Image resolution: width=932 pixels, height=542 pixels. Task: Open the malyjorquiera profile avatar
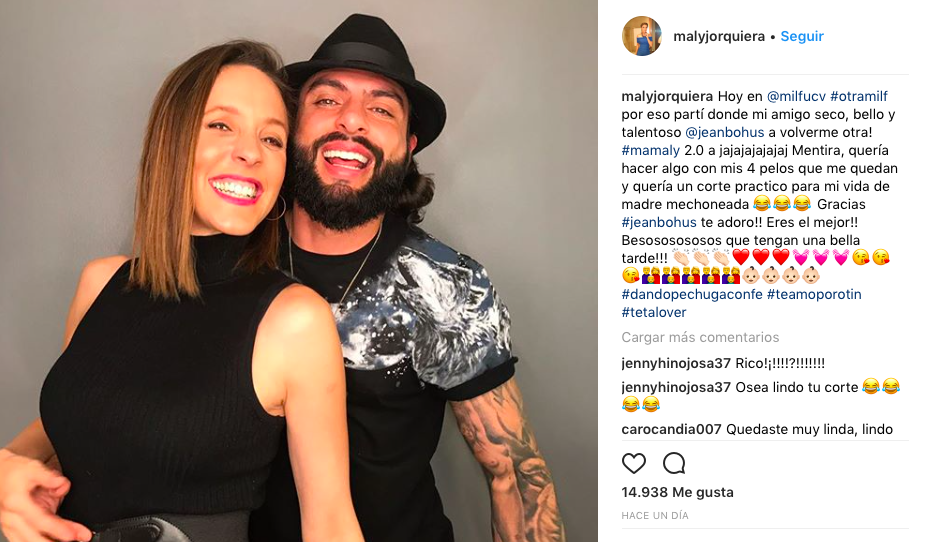[641, 36]
